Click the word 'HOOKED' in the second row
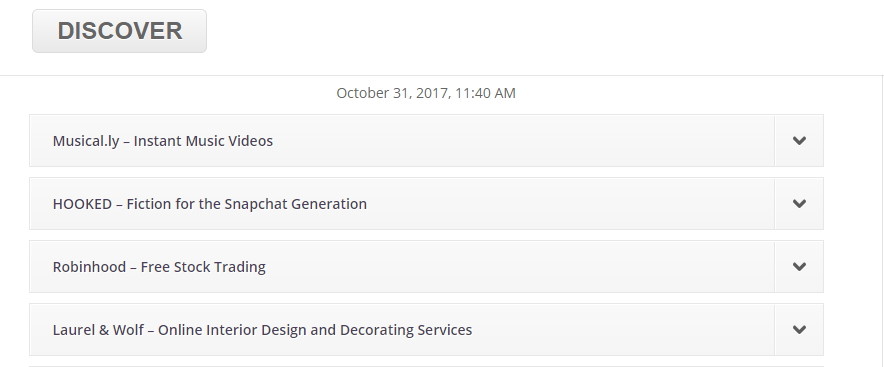The width and height of the screenshot is (884, 367). point(82,204)
